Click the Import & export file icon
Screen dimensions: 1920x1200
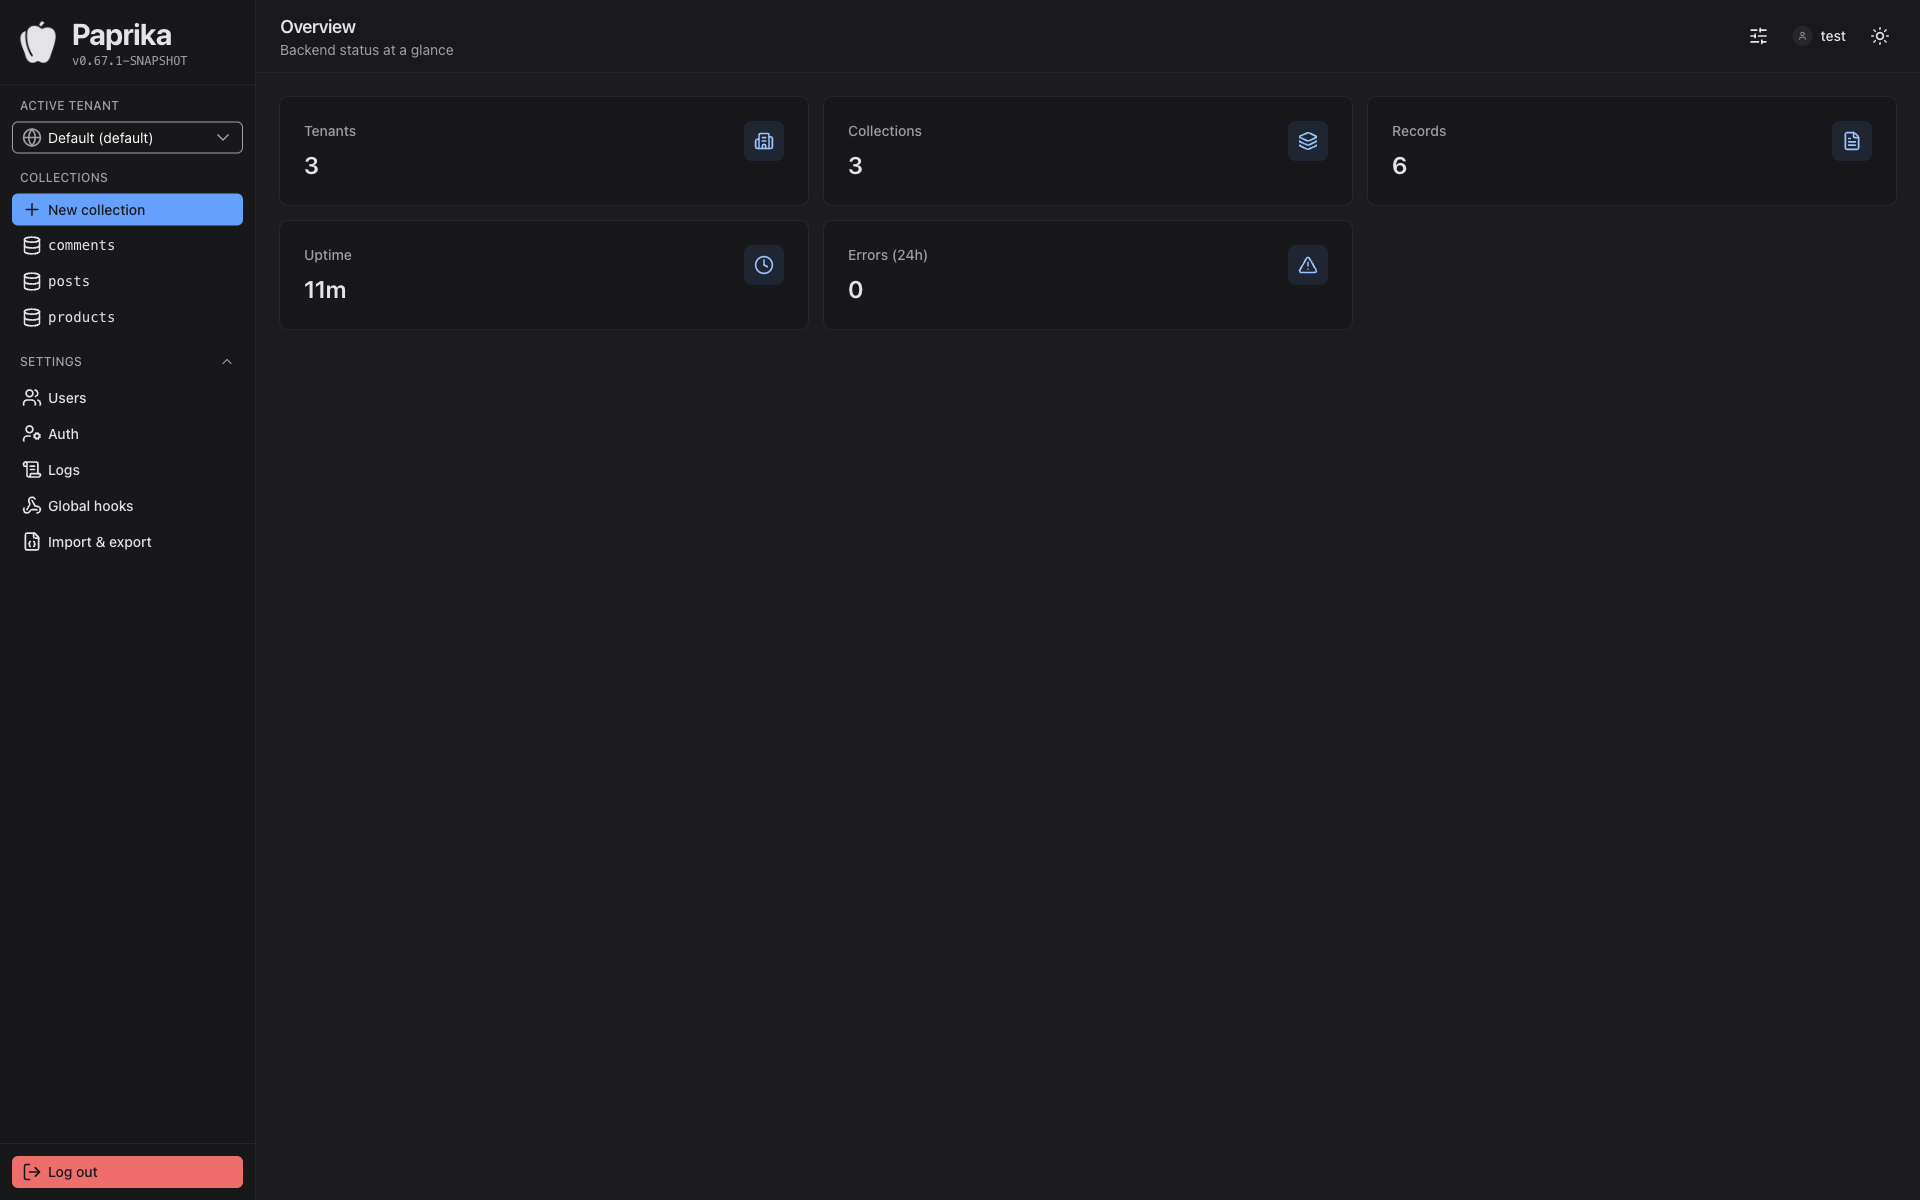(x=32, y=542)
